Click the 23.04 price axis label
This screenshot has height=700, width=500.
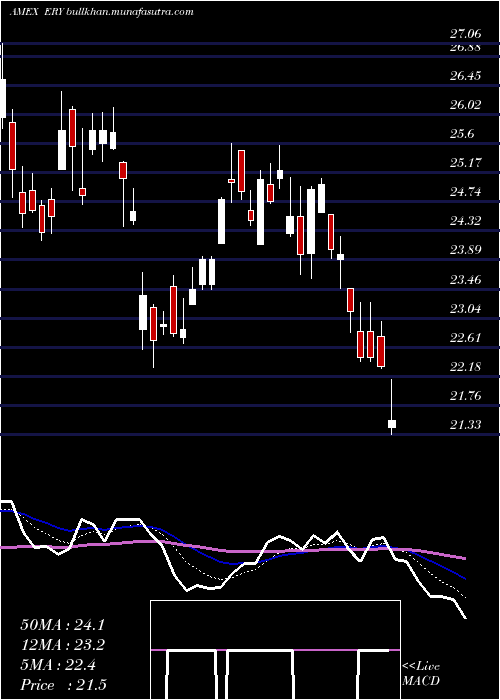[465, 309]
